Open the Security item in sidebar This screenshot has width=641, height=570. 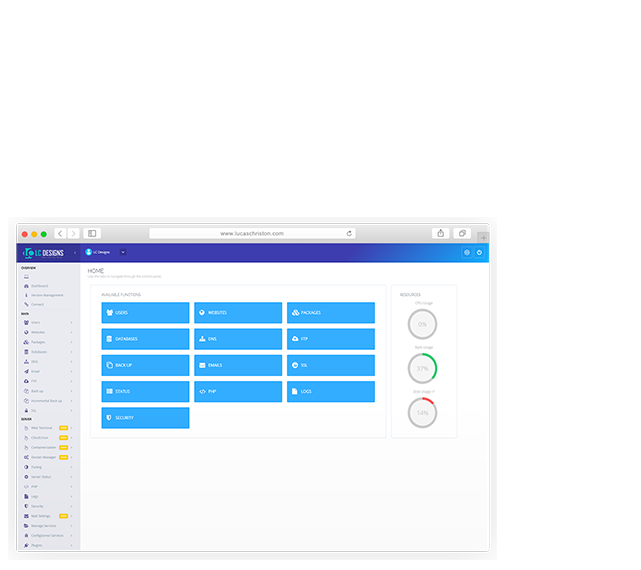pos(38,506)
